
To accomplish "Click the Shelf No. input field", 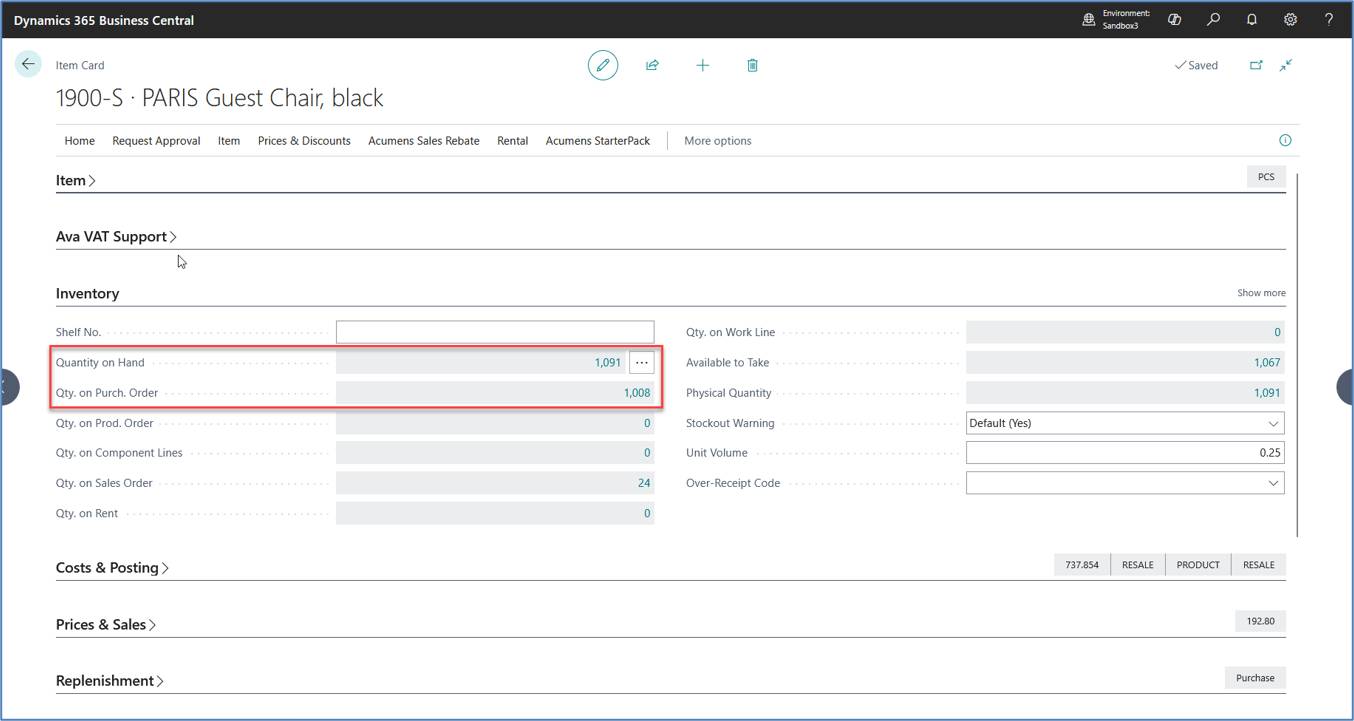I will click(495, 332).
